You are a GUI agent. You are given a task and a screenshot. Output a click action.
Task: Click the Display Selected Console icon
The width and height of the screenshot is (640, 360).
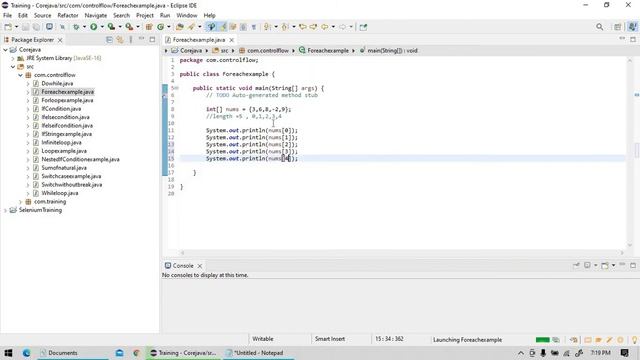coord(587,265)
